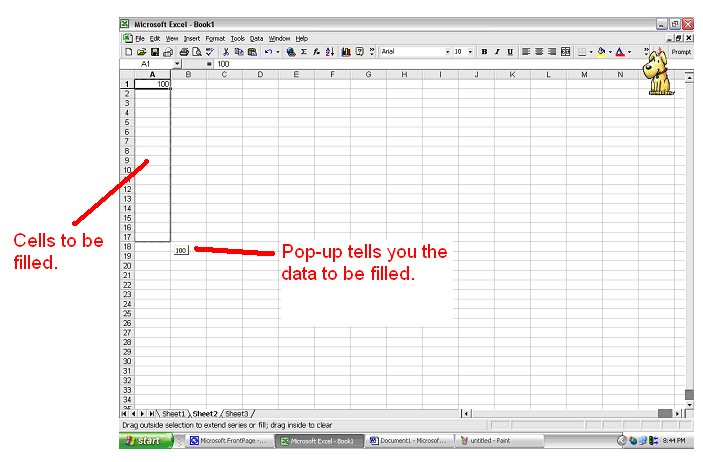Click the column A header
The width and height of the screenshot is (703, 462).
click(x=152, y=74)
